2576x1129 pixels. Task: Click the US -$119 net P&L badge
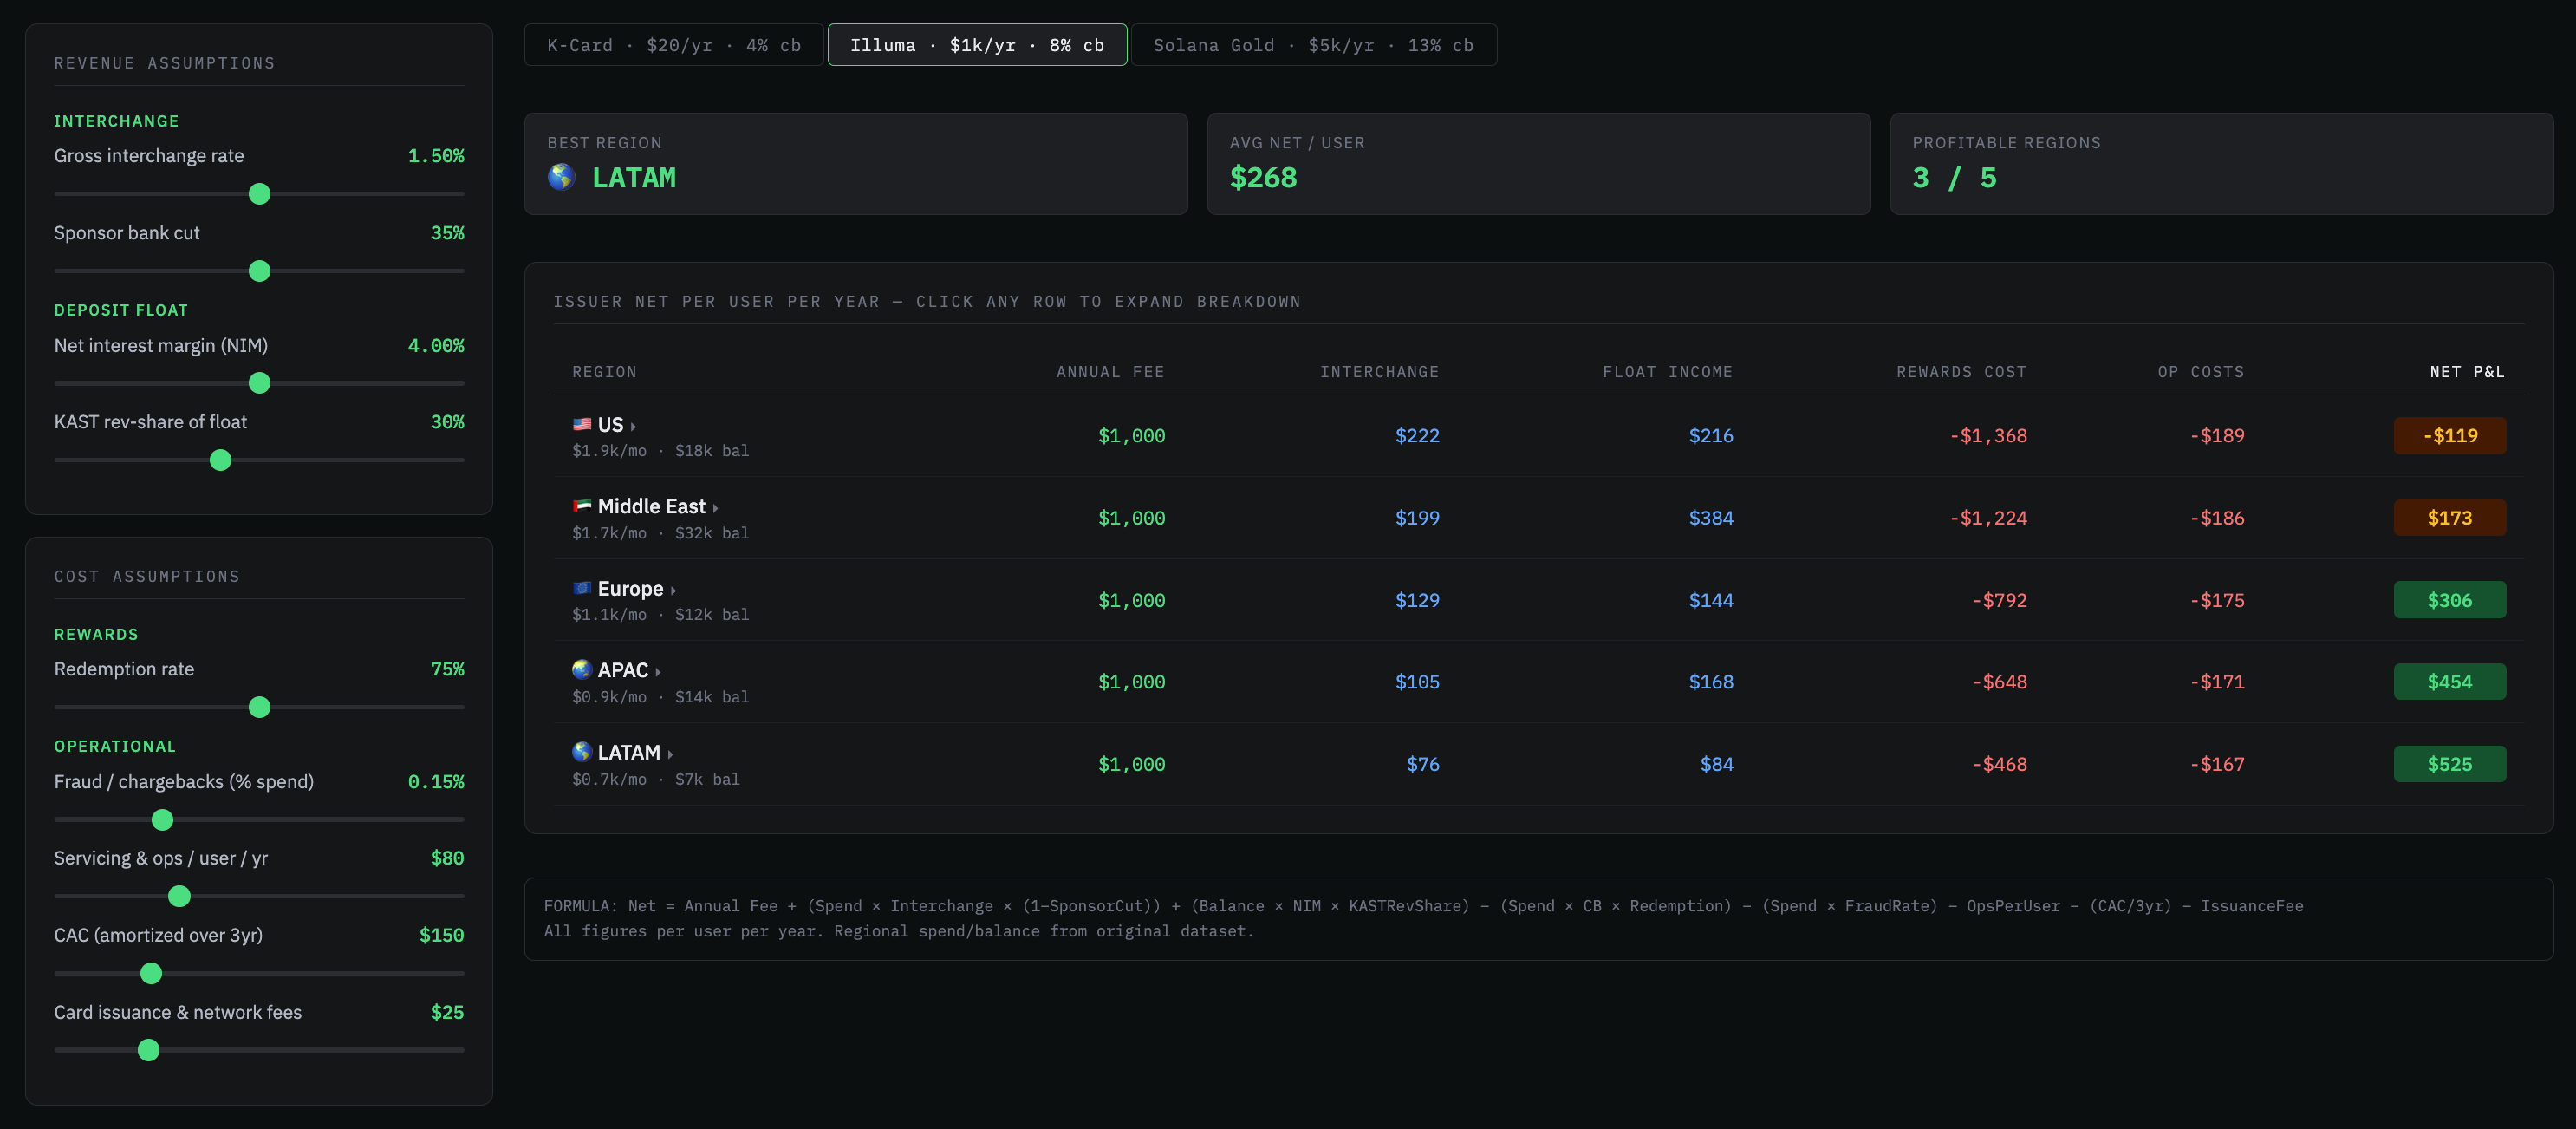click(x=2449, y=436)
